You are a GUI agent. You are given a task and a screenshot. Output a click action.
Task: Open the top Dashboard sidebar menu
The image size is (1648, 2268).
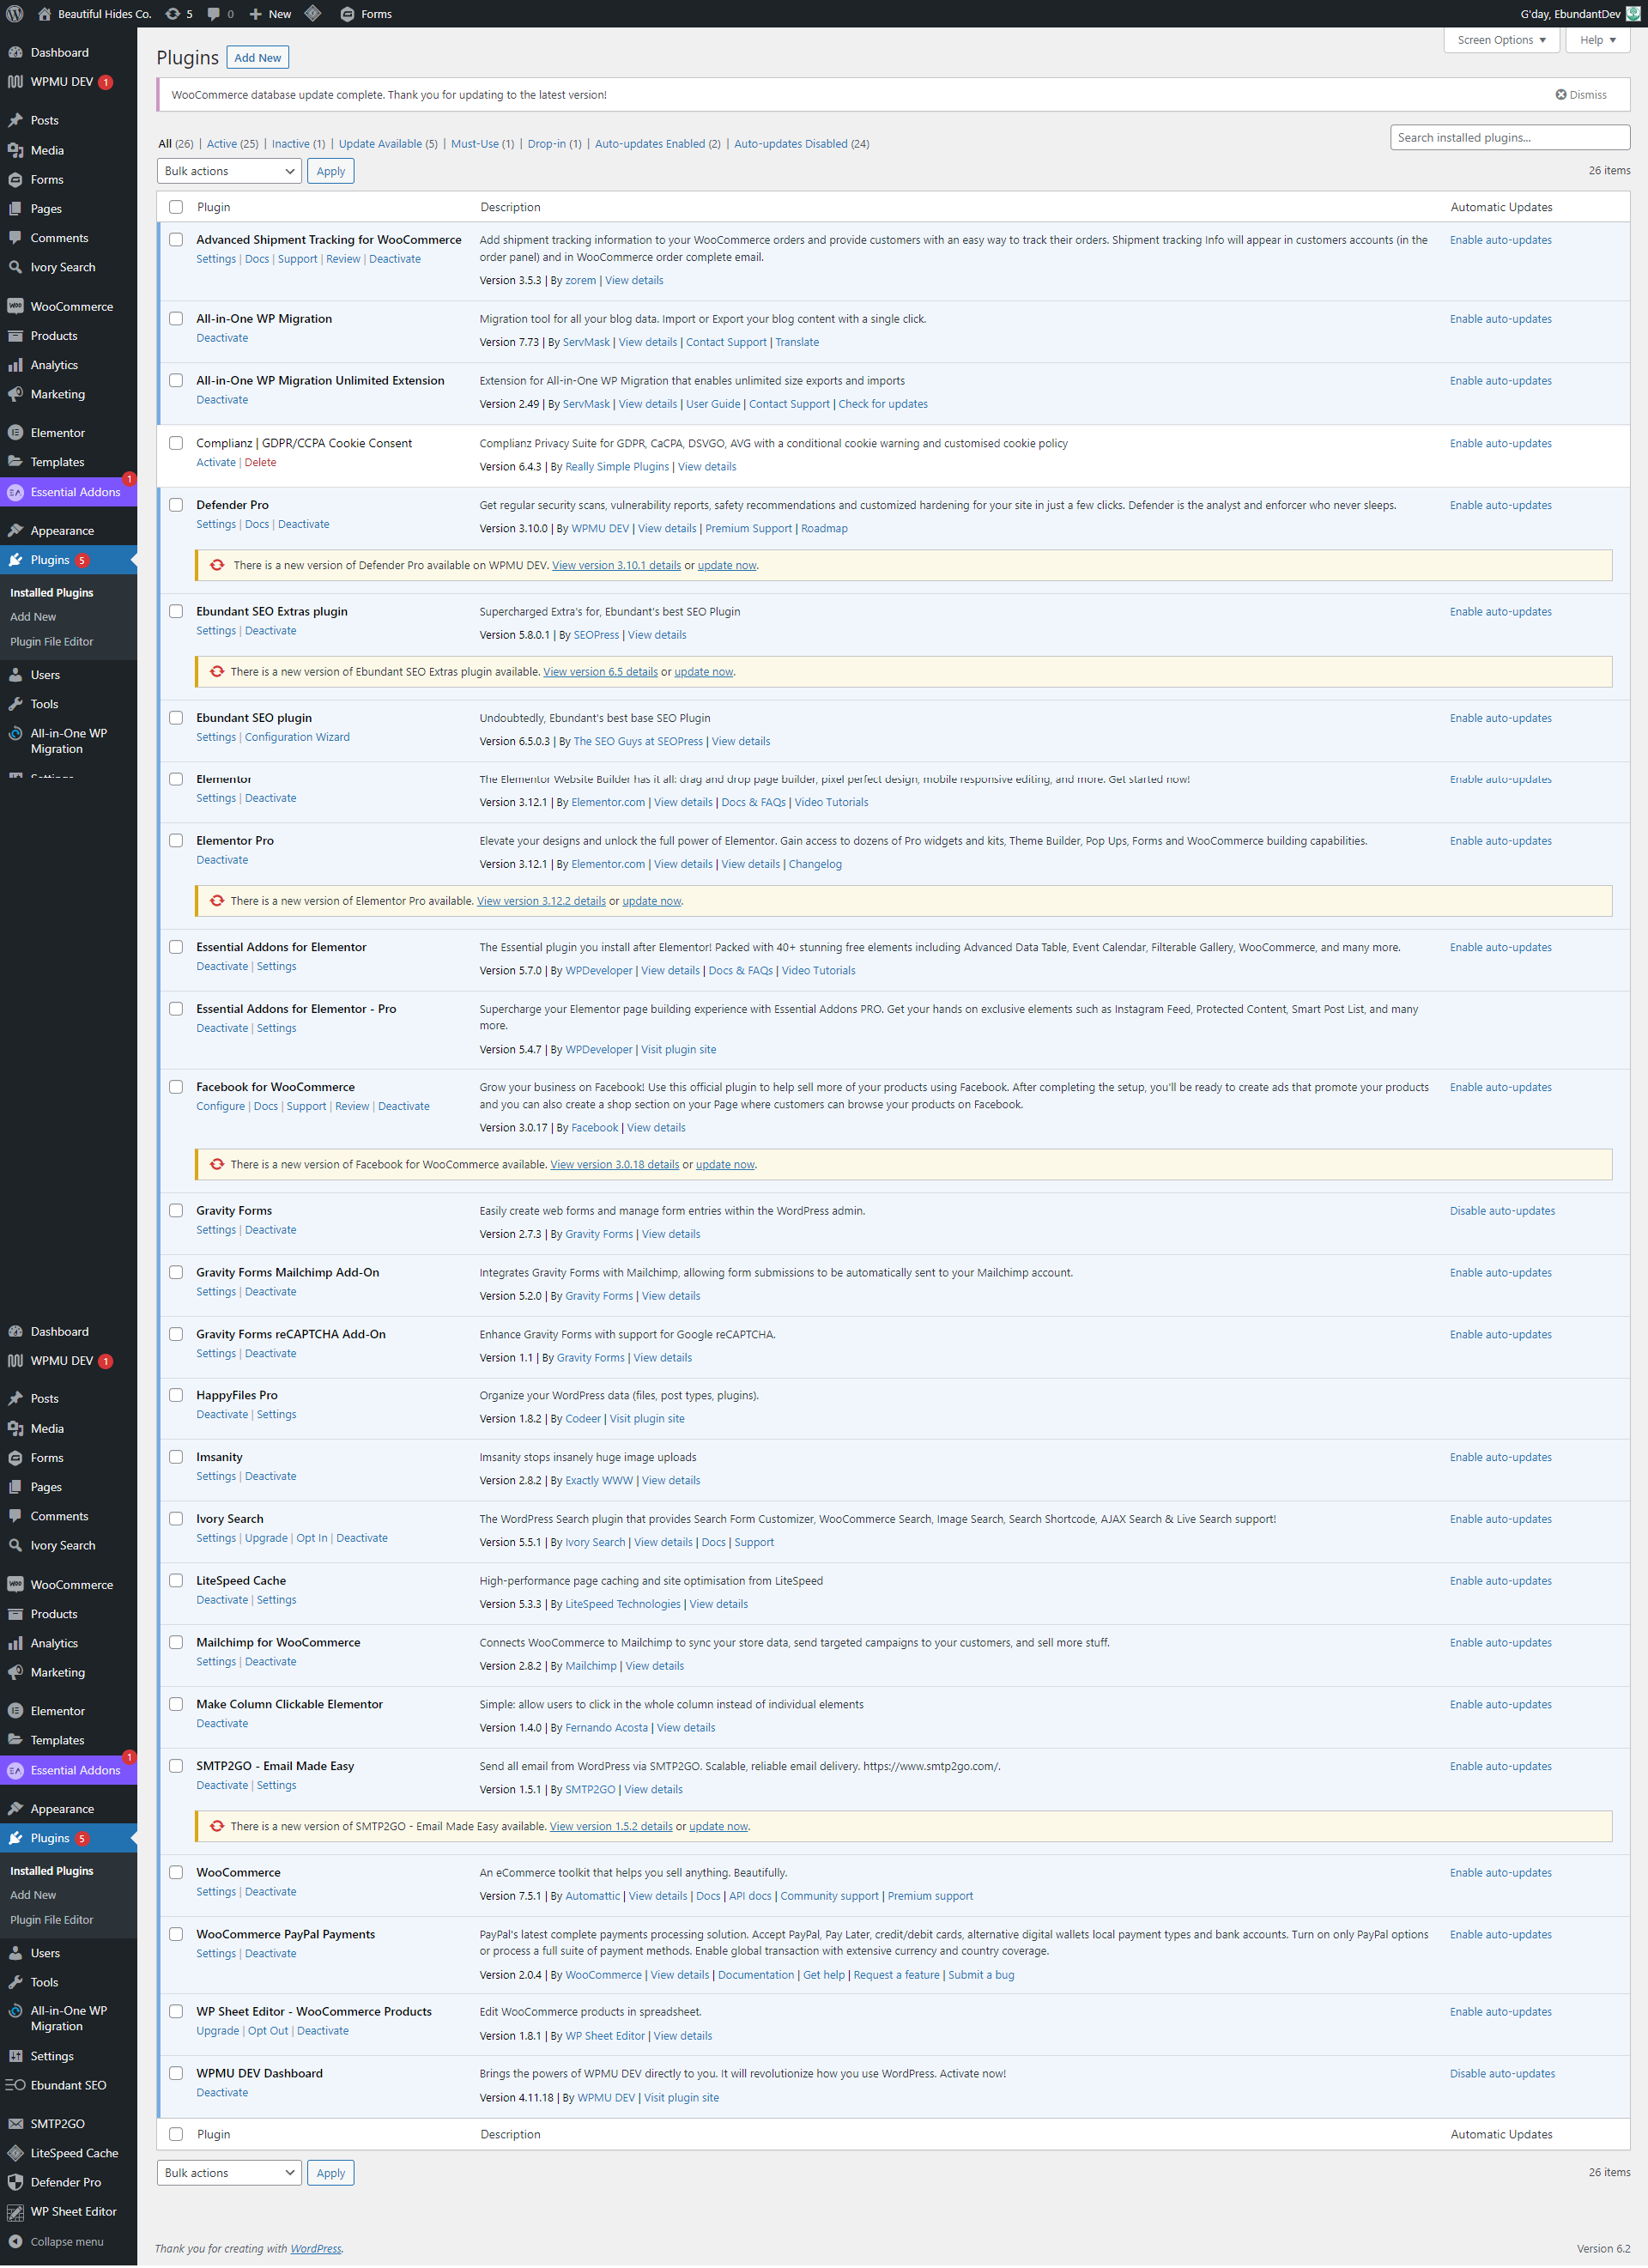(x=59, y=52)
